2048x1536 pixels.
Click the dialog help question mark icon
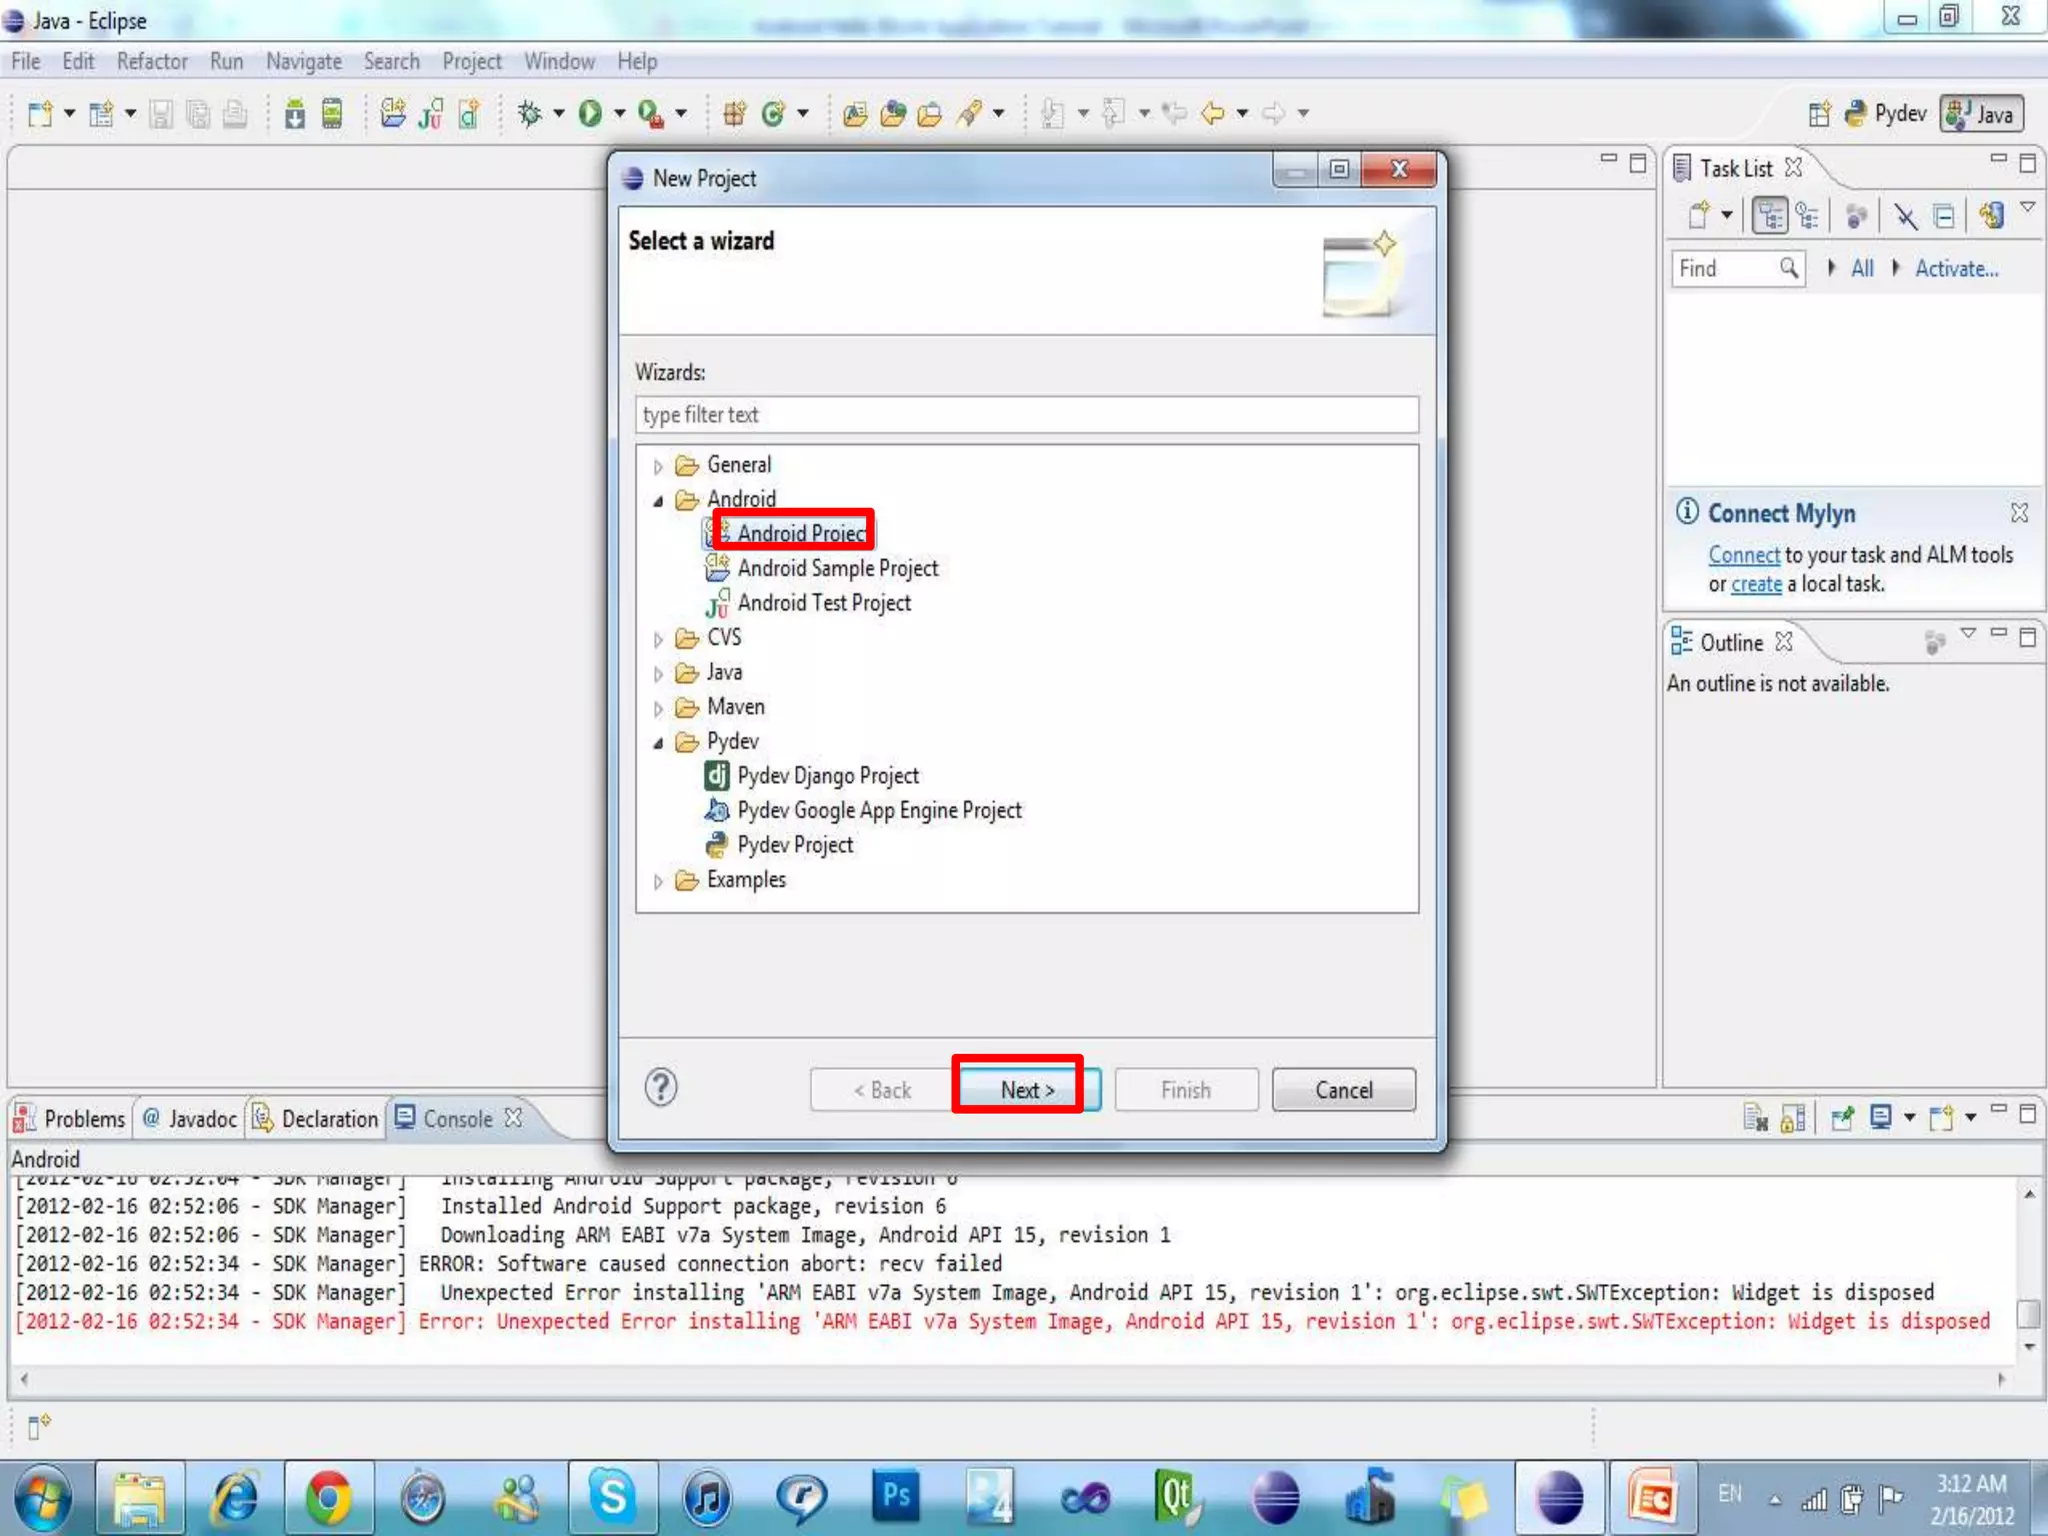[x=661, y=1088]
